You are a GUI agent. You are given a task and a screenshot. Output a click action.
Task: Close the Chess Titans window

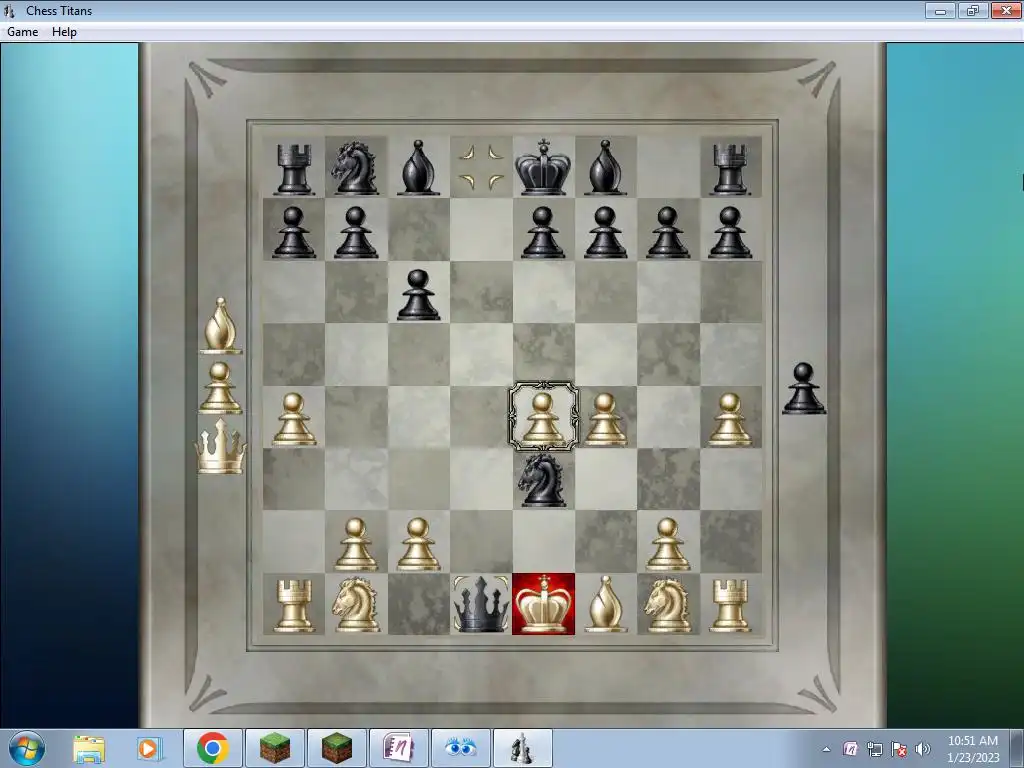[x=1006, y=10]
